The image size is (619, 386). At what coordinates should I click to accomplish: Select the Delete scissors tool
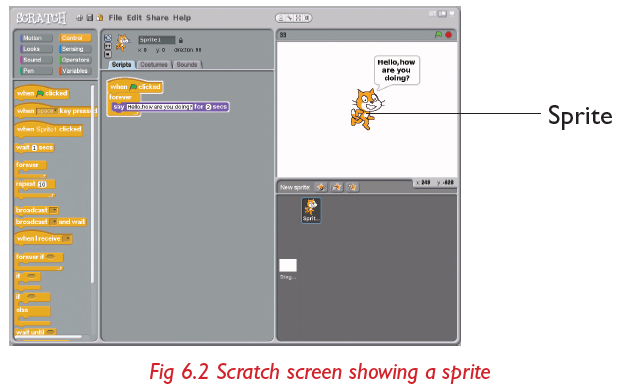[289, 18]
